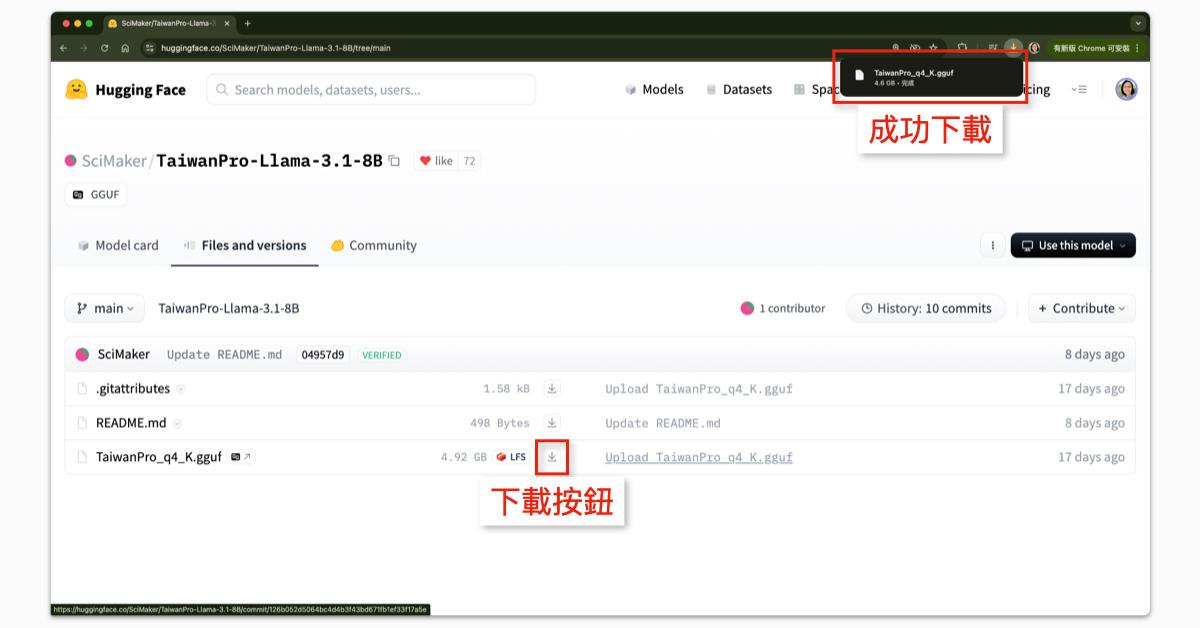The width and height of the screenshot is (1200, 628).
Task: Switch to the Community tab
Action: [373, 245]
